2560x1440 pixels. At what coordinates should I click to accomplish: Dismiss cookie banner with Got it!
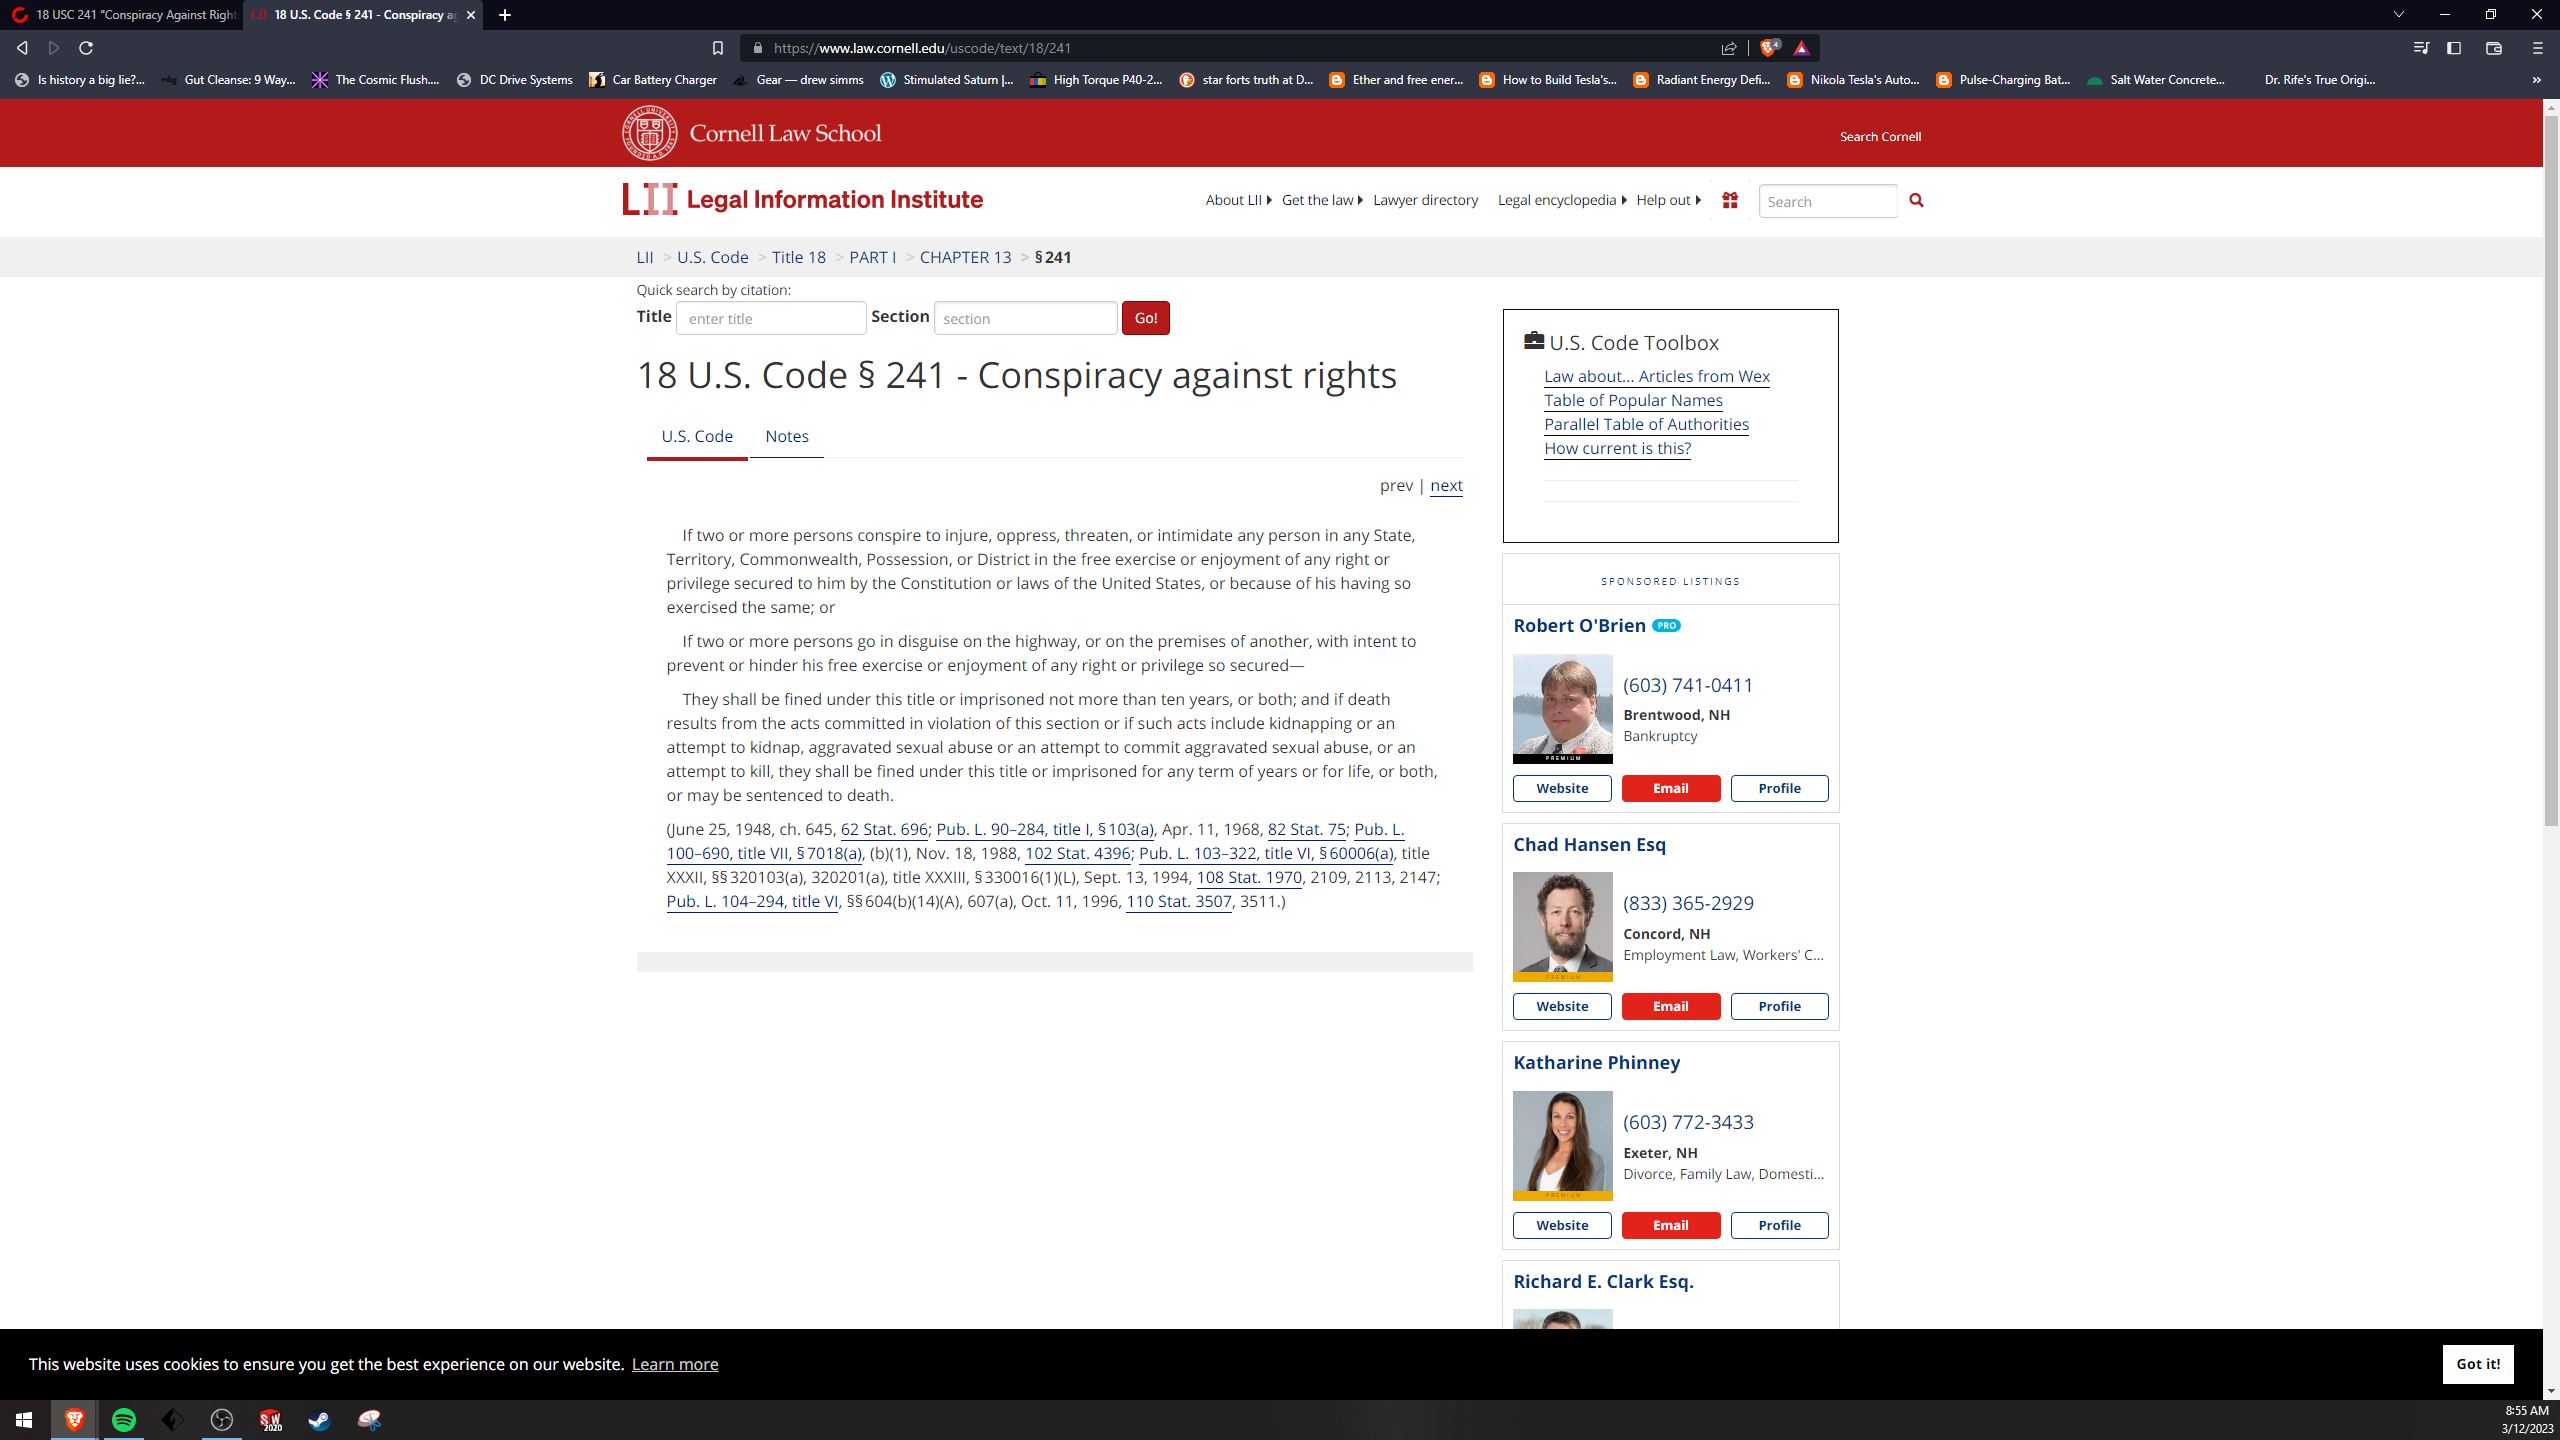click(x=2477, y=1364)
